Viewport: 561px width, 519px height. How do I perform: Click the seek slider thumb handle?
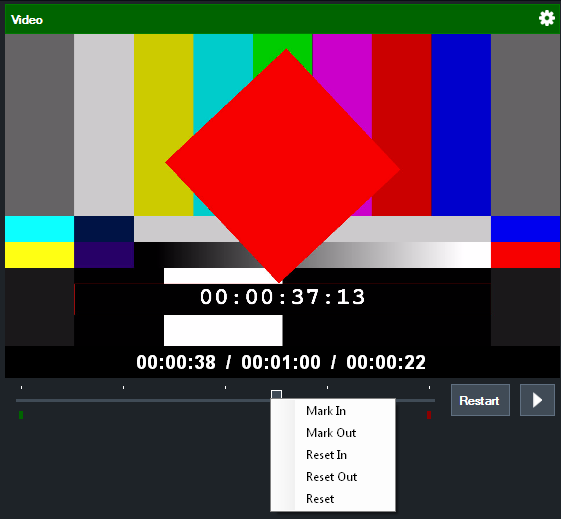coord(276,395)
